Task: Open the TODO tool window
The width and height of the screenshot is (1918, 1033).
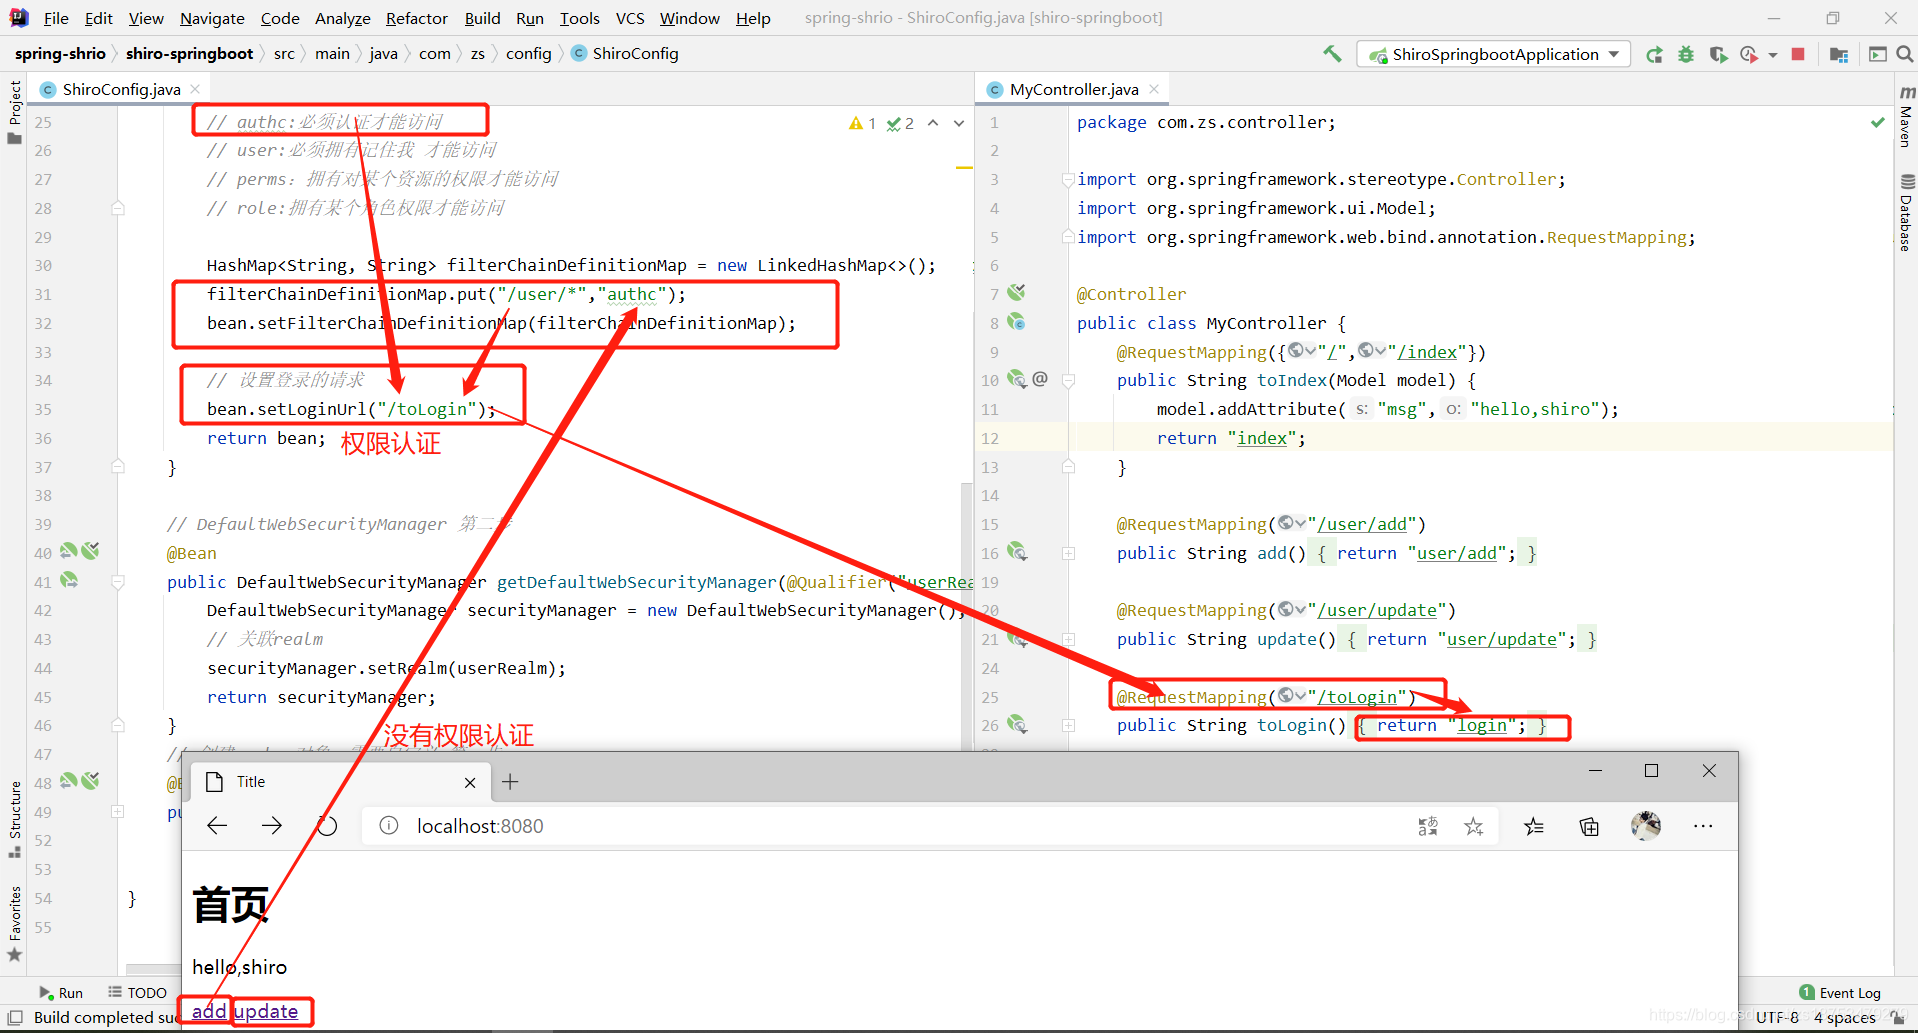Action: (138, 993)
